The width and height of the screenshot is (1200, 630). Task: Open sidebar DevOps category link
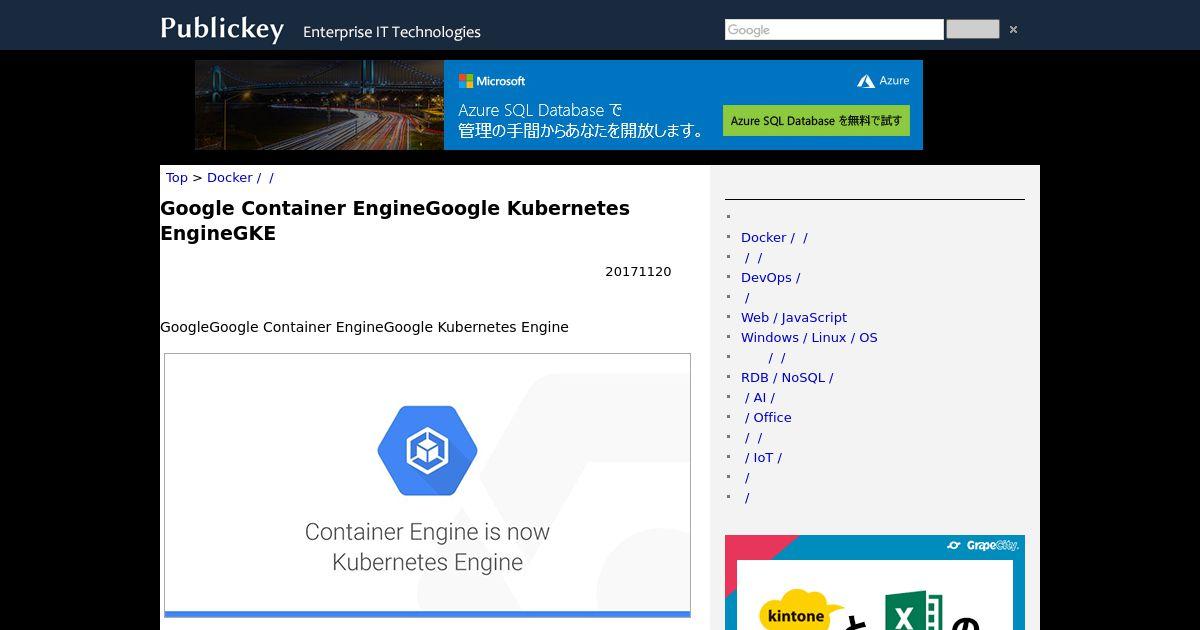click(770, 277)
